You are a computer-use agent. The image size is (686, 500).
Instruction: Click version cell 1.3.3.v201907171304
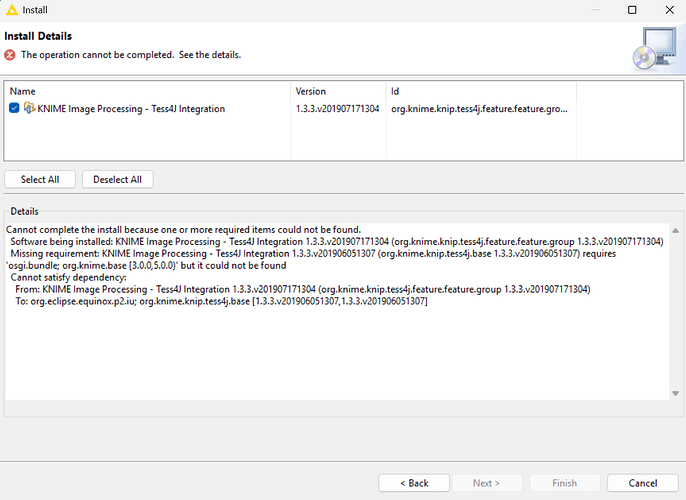pos(337,109)
